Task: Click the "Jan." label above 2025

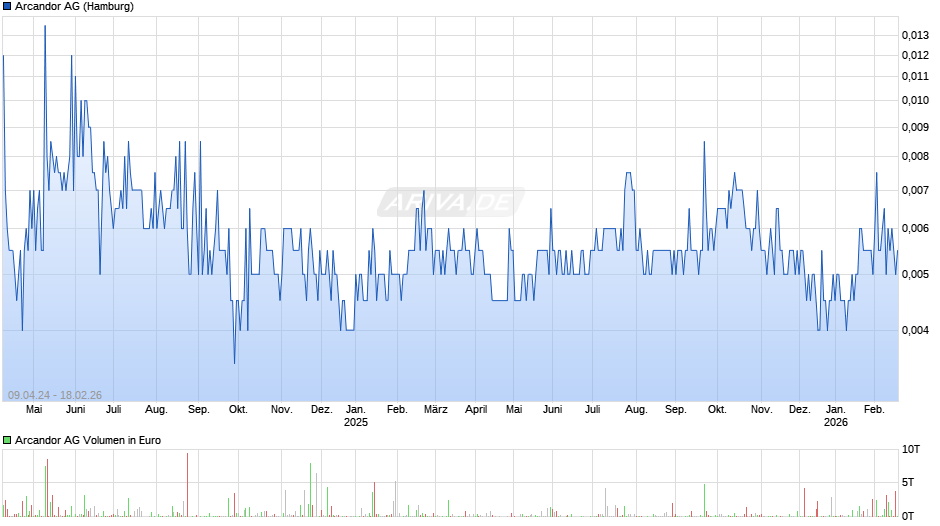Action: 355,409
